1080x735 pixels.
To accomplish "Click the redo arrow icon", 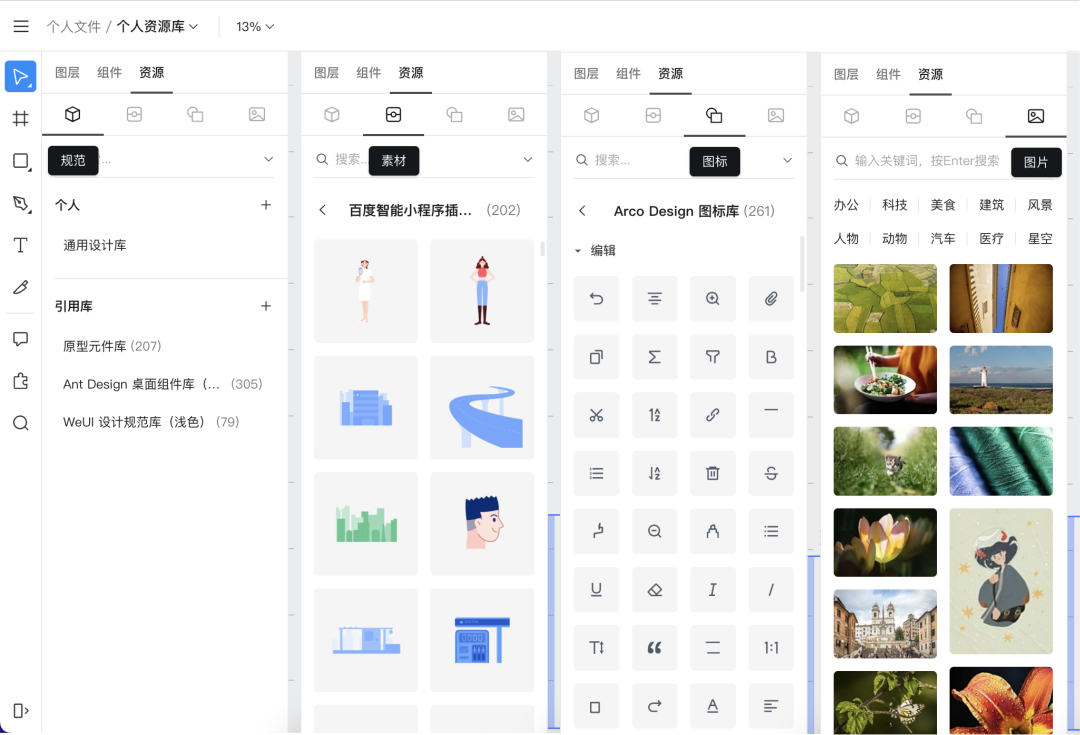I will [654, 706].
